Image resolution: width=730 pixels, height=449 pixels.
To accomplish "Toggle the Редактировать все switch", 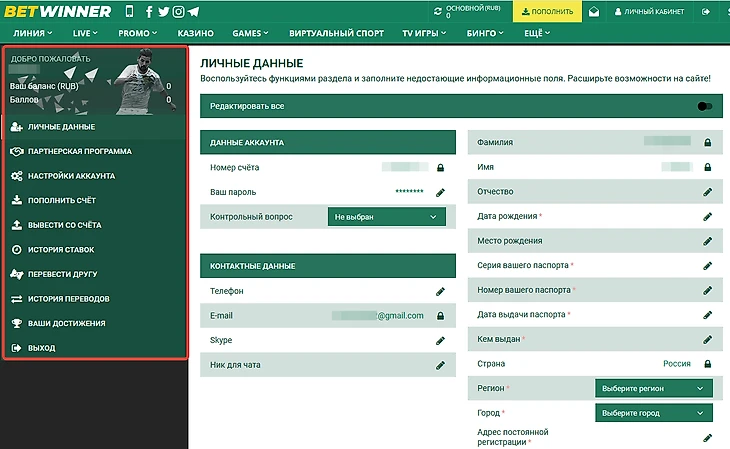I will [x=706, y=106].
